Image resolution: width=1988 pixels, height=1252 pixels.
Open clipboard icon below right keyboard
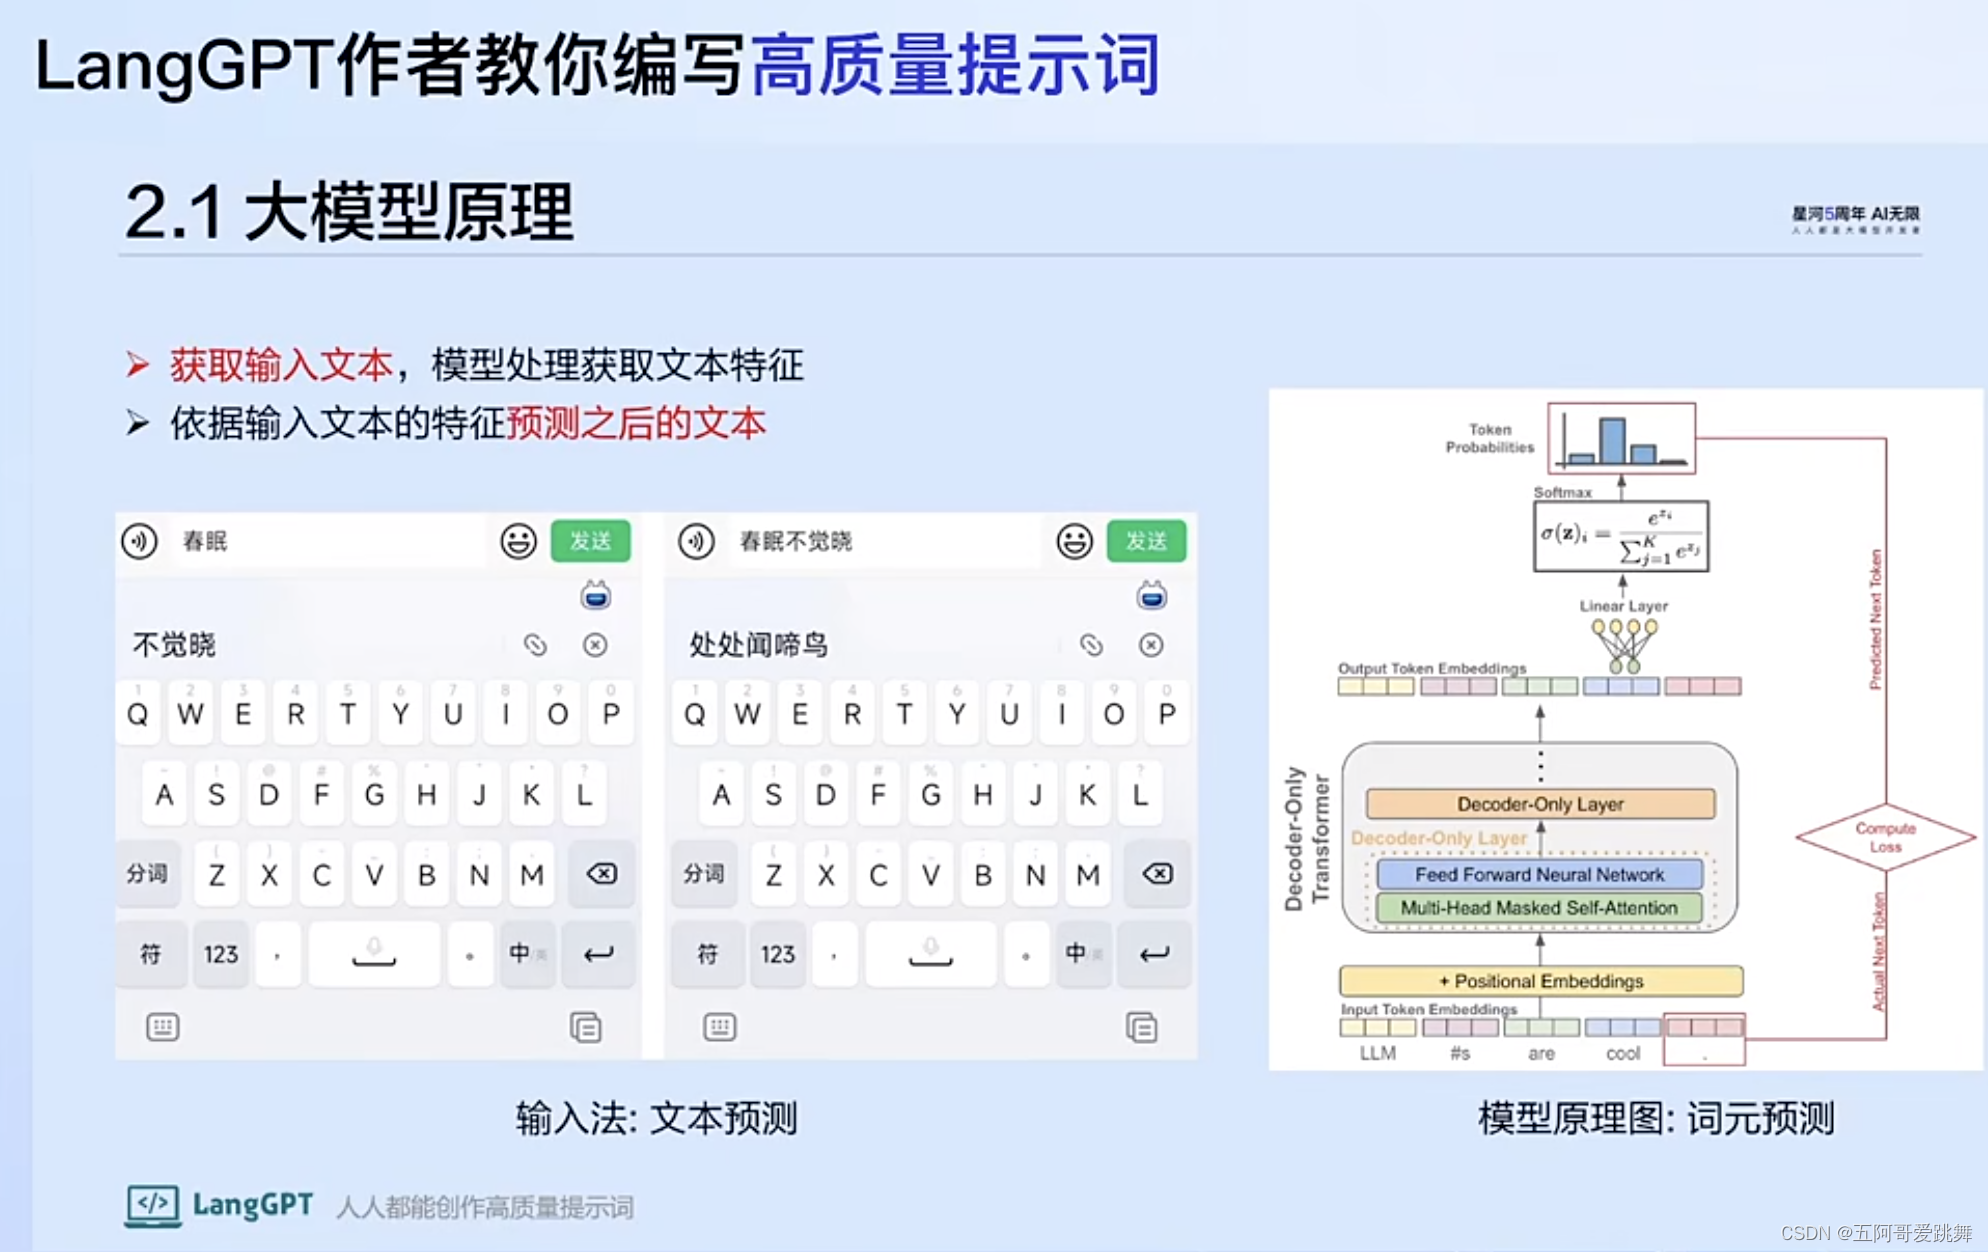point(1142,1027)
